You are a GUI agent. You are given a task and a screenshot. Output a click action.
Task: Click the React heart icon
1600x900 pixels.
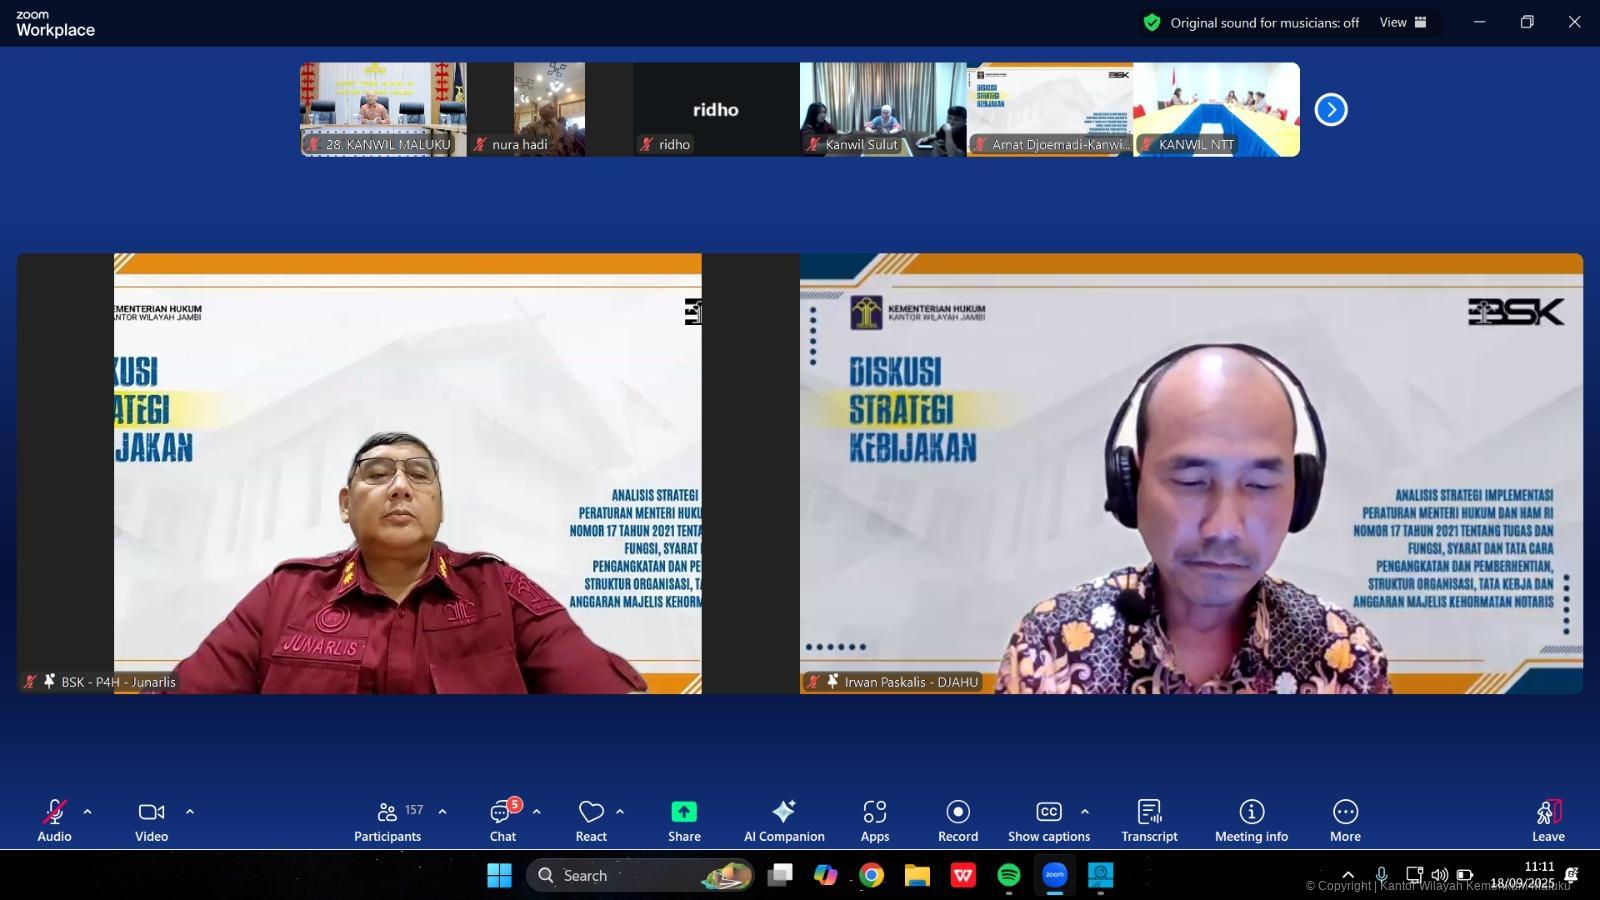[591, 821]
